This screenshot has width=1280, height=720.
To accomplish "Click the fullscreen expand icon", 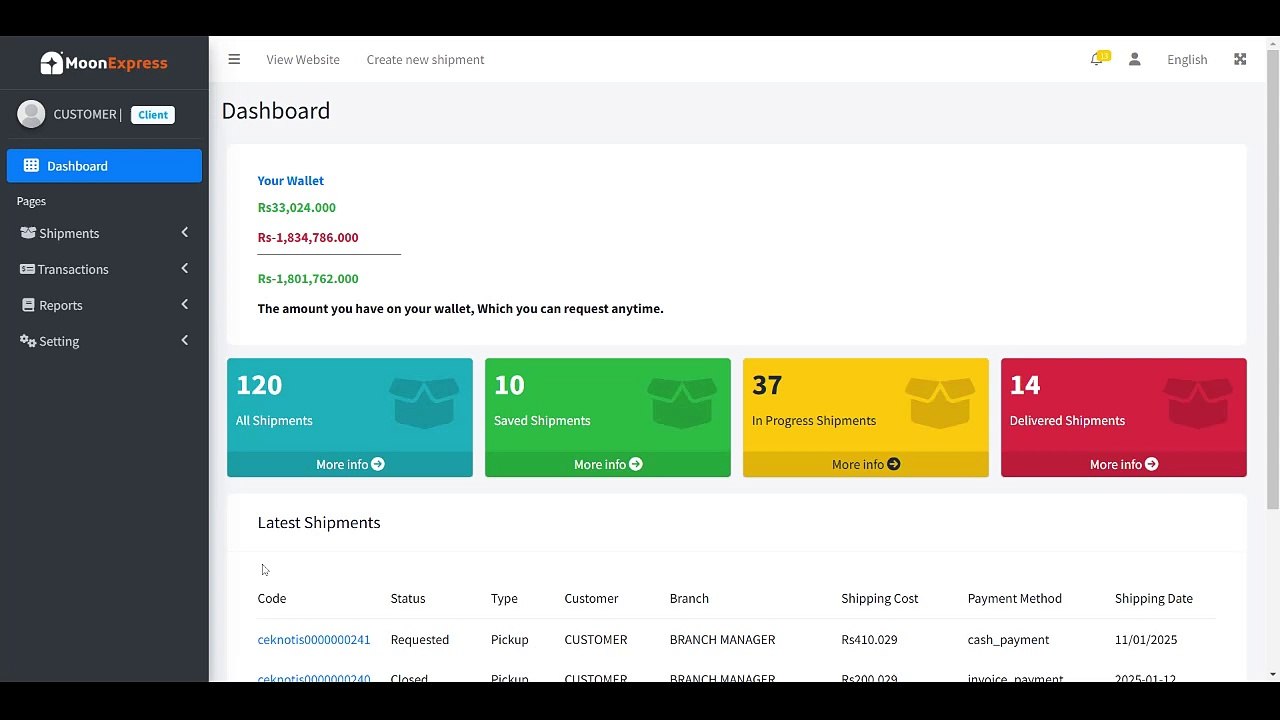I will tap(1240, 59).
